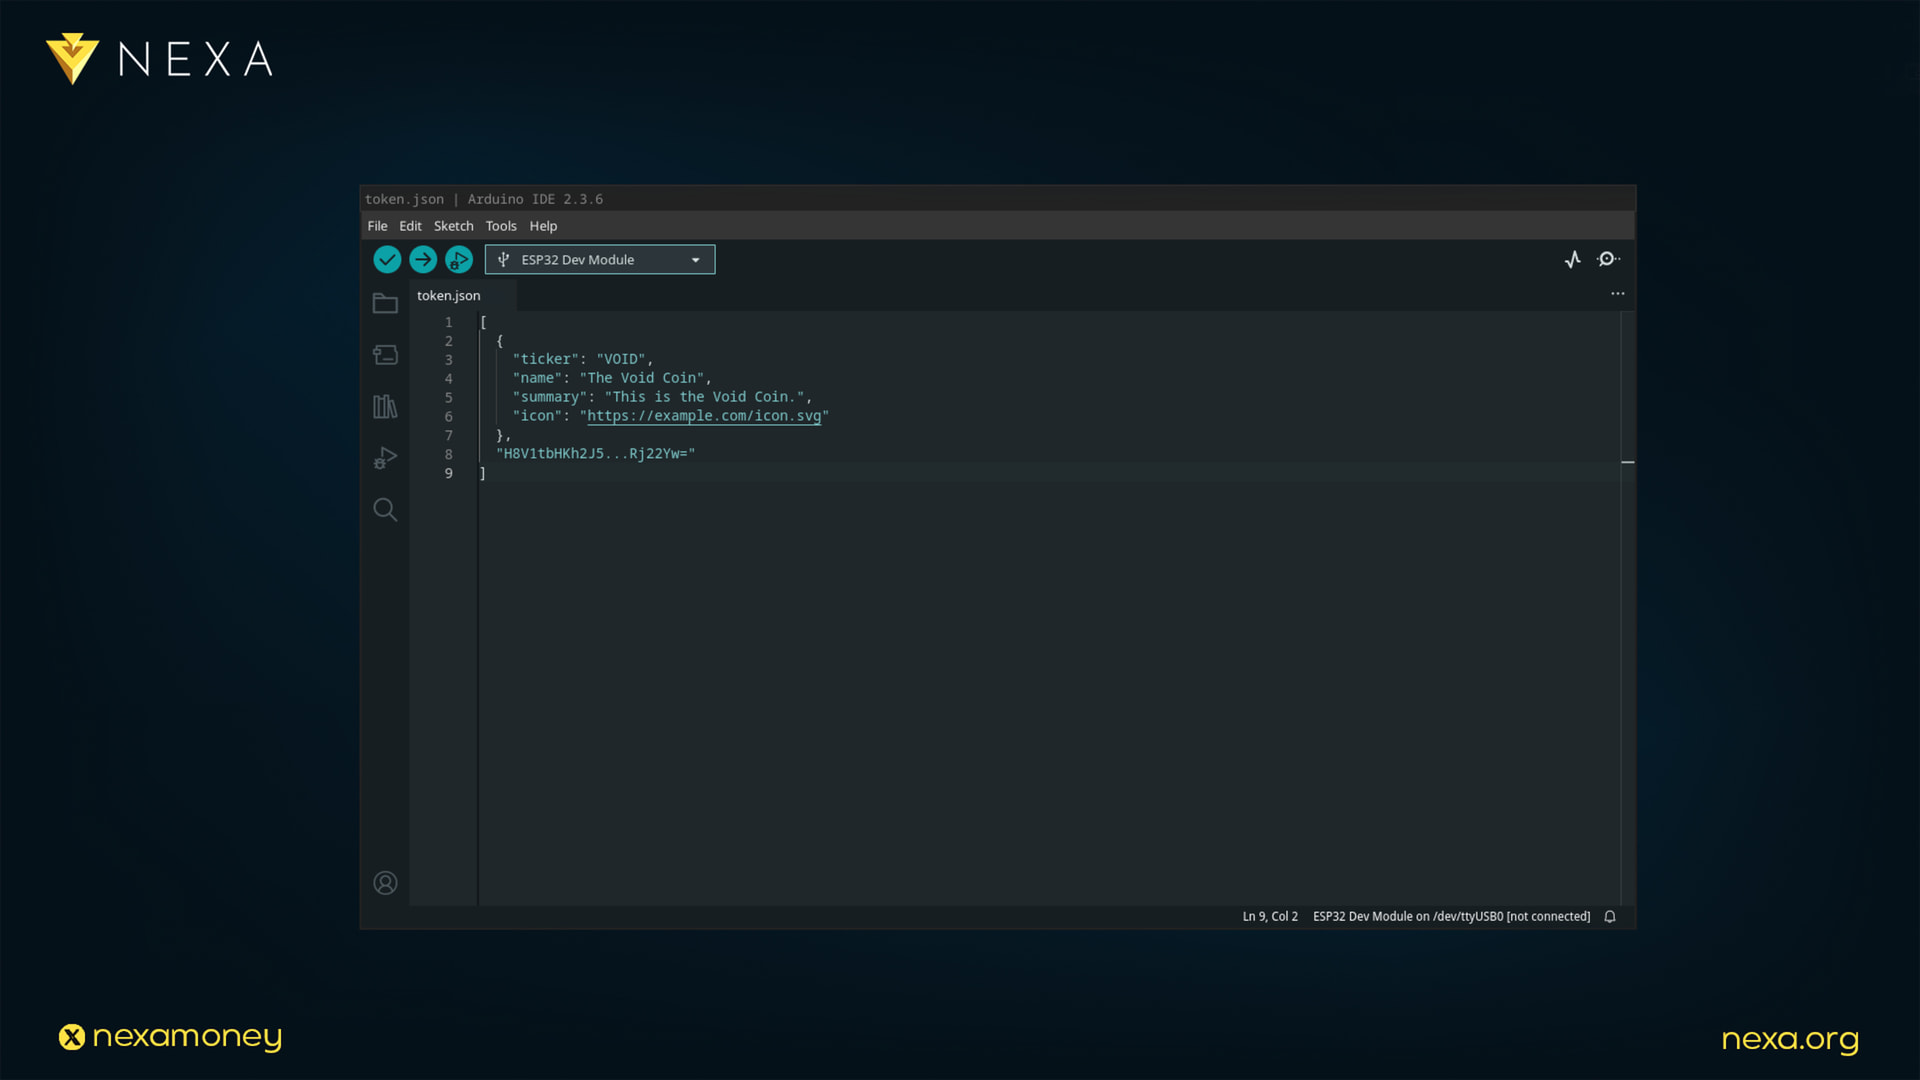1920x1080 pixels.
Task: Open the Boards Manager sidebar
Action: point(385,355)
